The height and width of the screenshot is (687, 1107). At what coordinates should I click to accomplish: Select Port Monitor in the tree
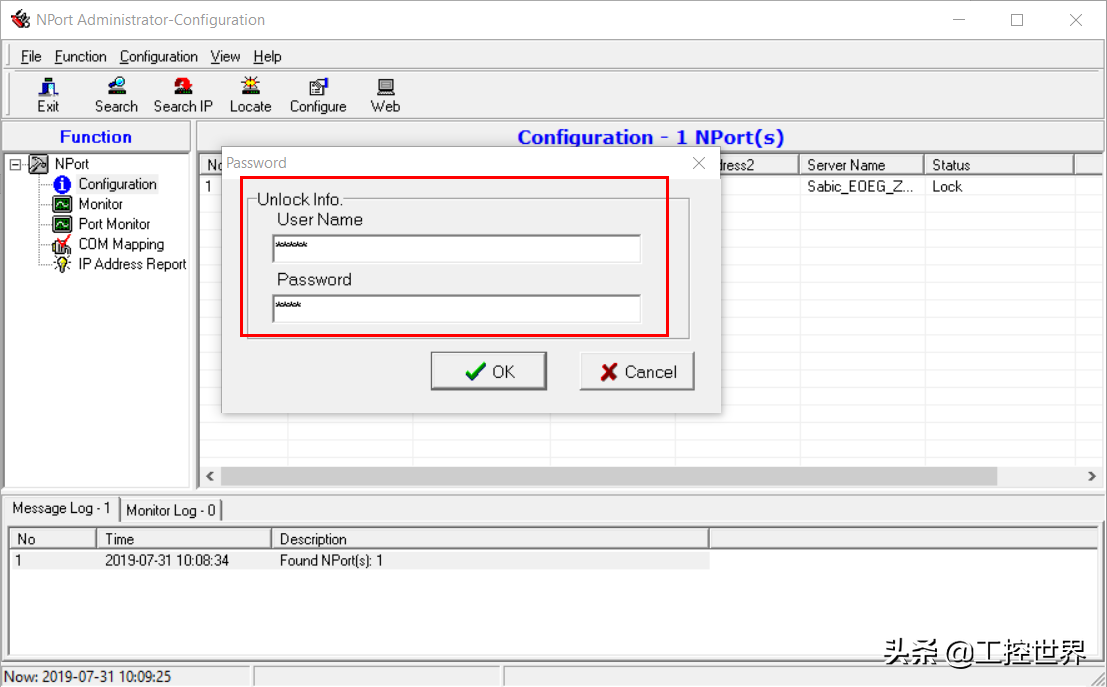[114, 224]
